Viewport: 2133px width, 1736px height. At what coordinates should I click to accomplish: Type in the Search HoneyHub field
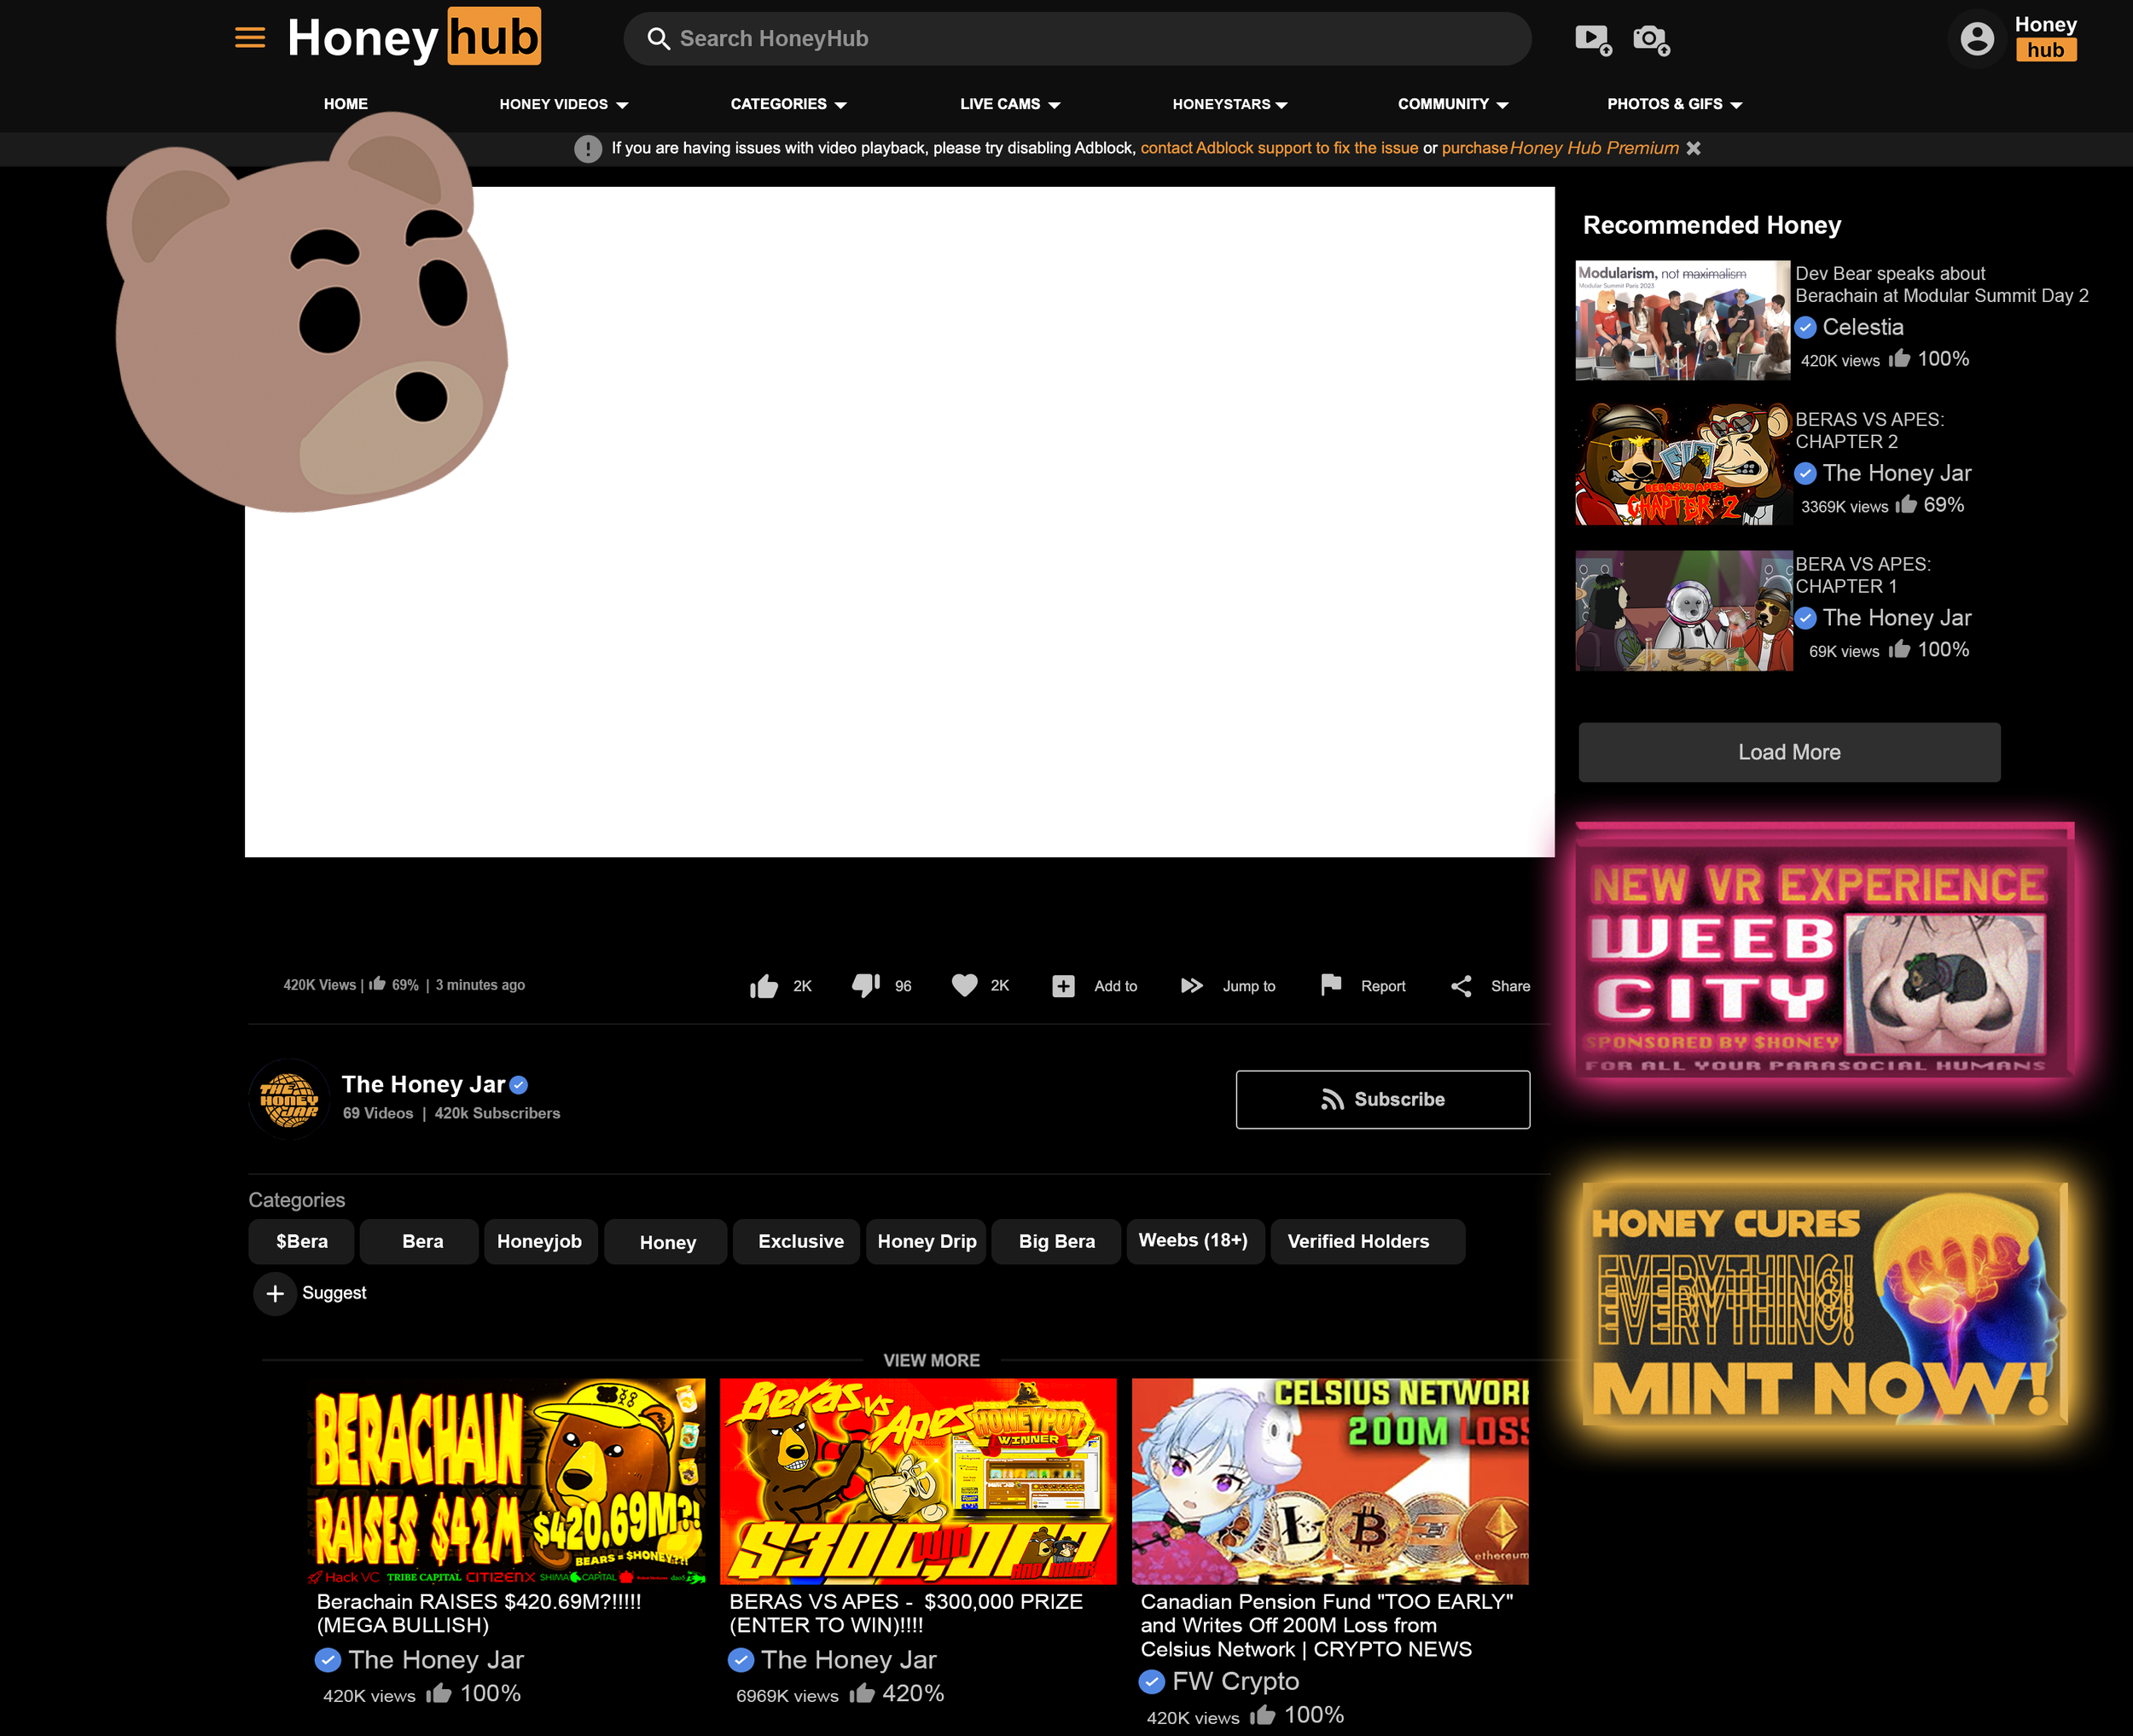[1077, 39]
